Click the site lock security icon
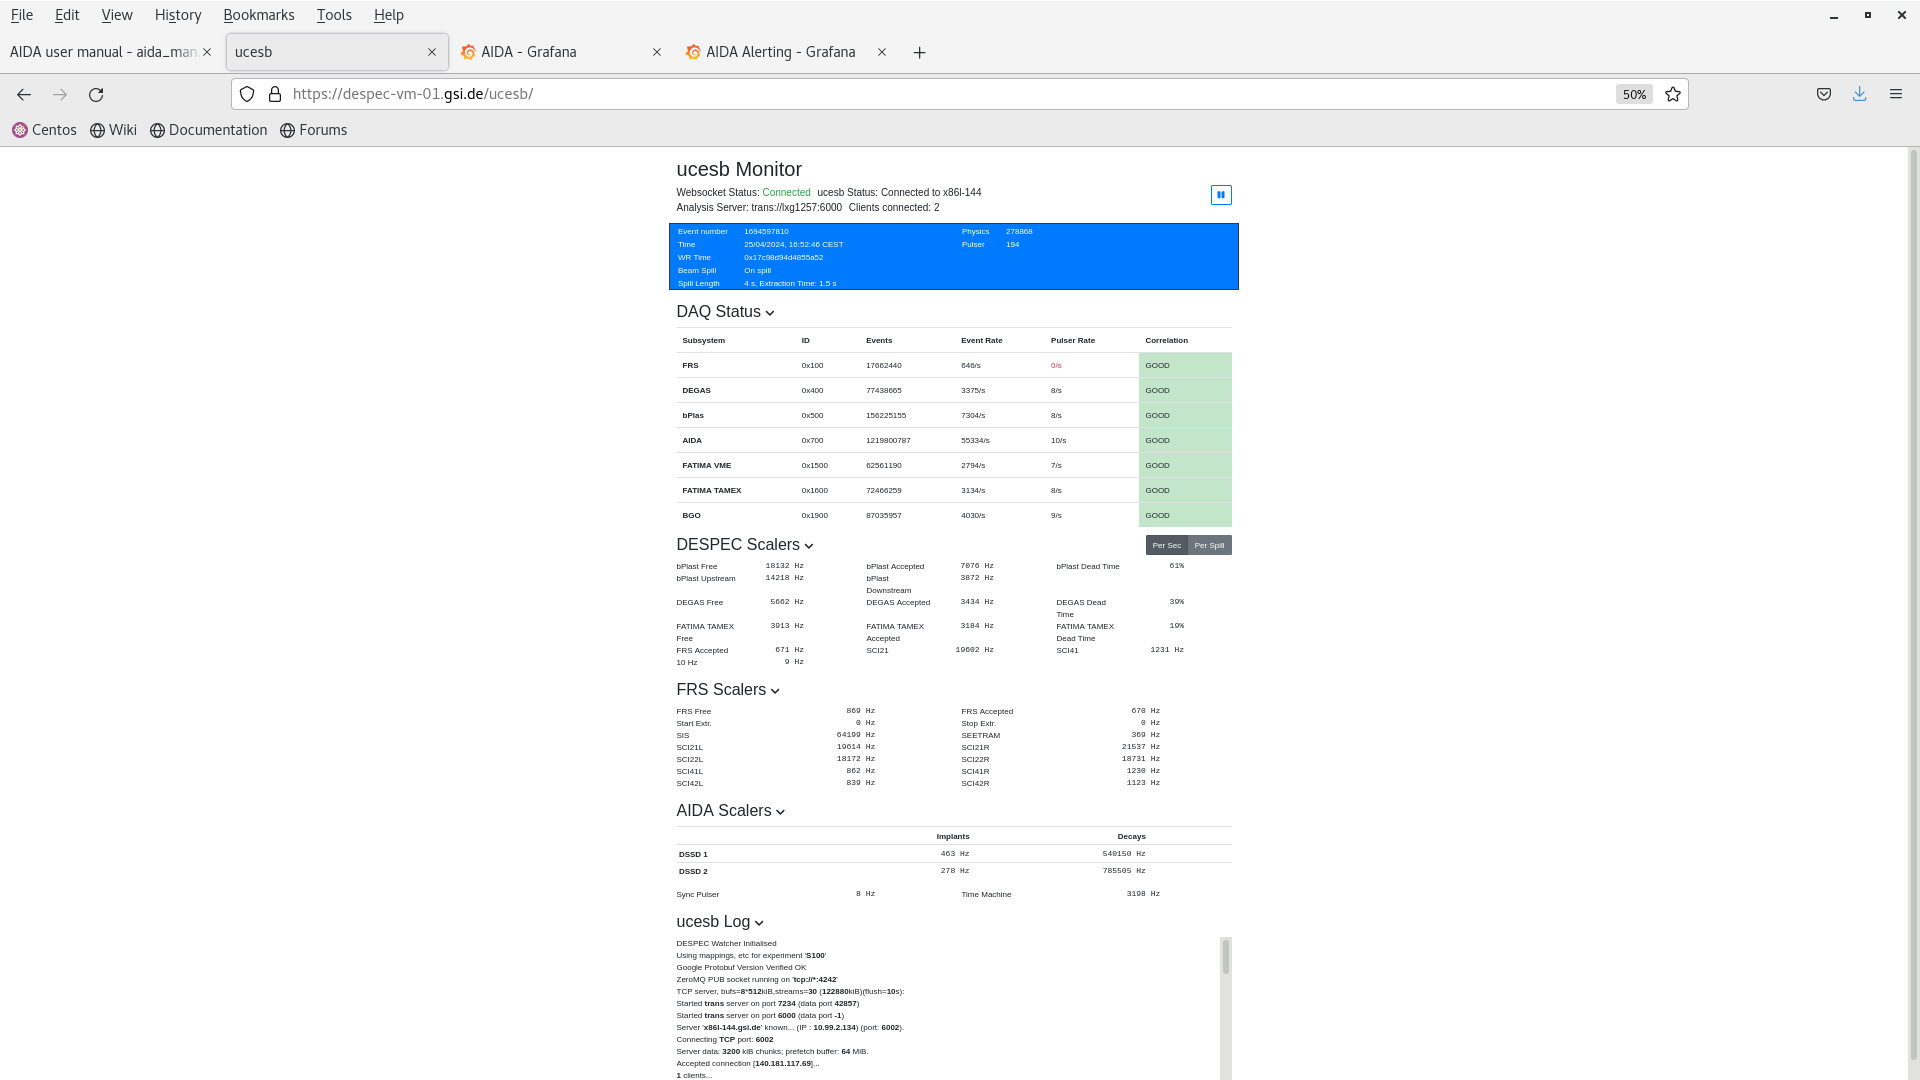This screenshot has width=1920, height=1080. click(275, 94)
